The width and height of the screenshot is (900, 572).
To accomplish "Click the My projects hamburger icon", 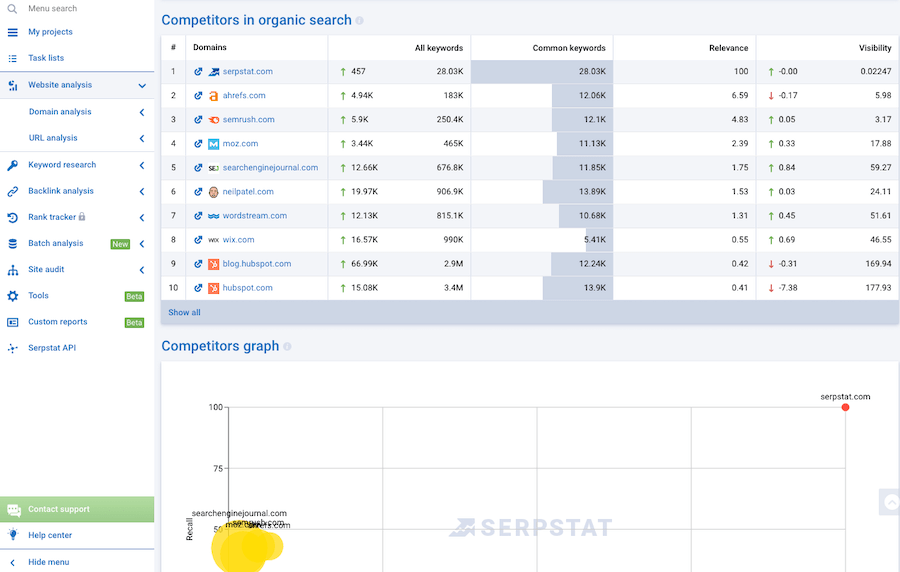I will [13, 32].
